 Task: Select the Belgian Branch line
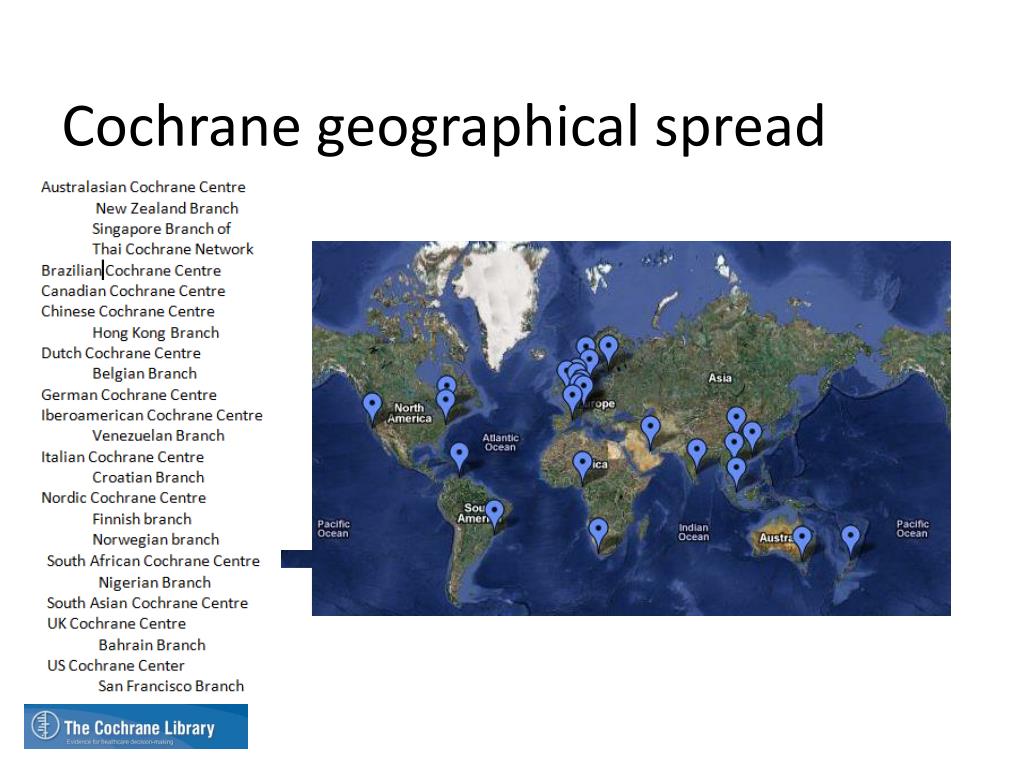click(x=144, y=374)
